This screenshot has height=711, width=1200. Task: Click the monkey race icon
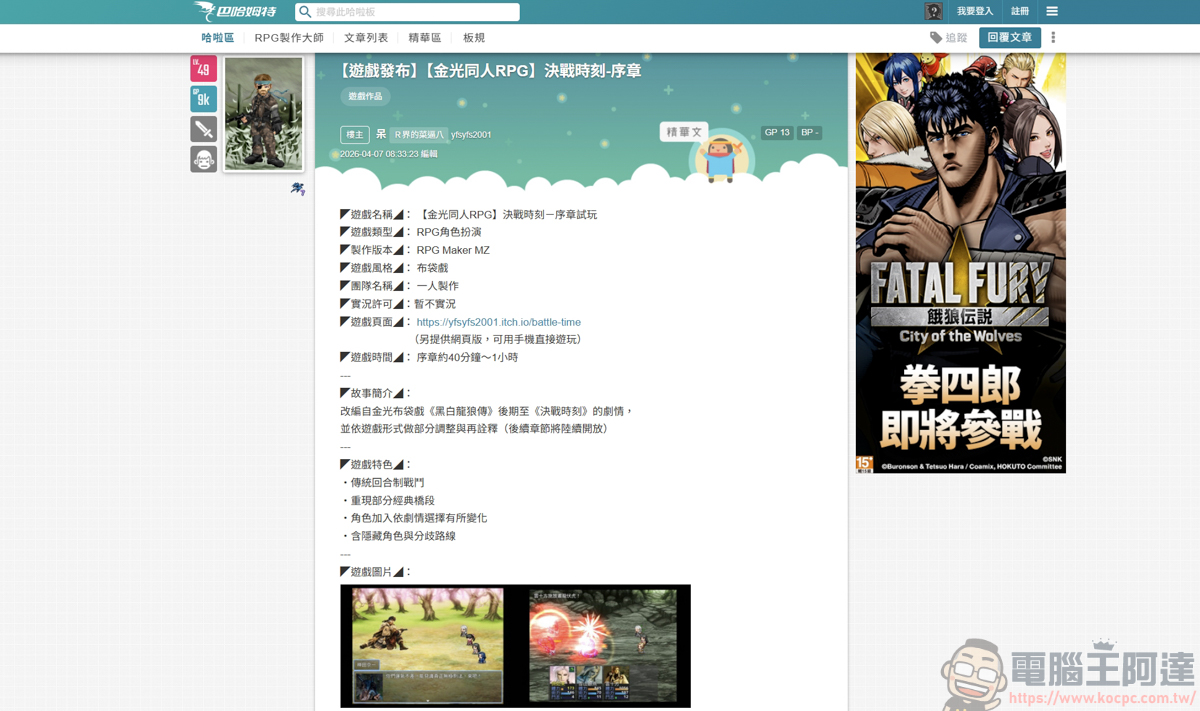coord(203,158)
